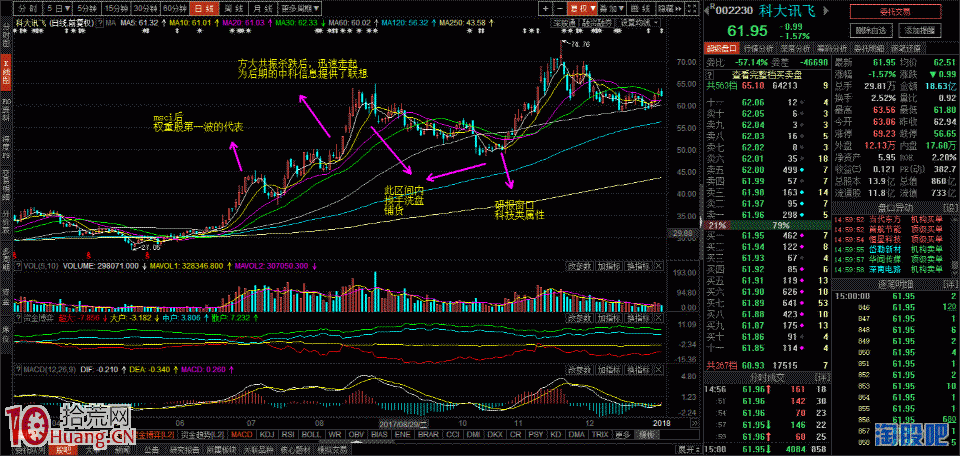
Task: Select the KD indicator tab
Action: 557,434
